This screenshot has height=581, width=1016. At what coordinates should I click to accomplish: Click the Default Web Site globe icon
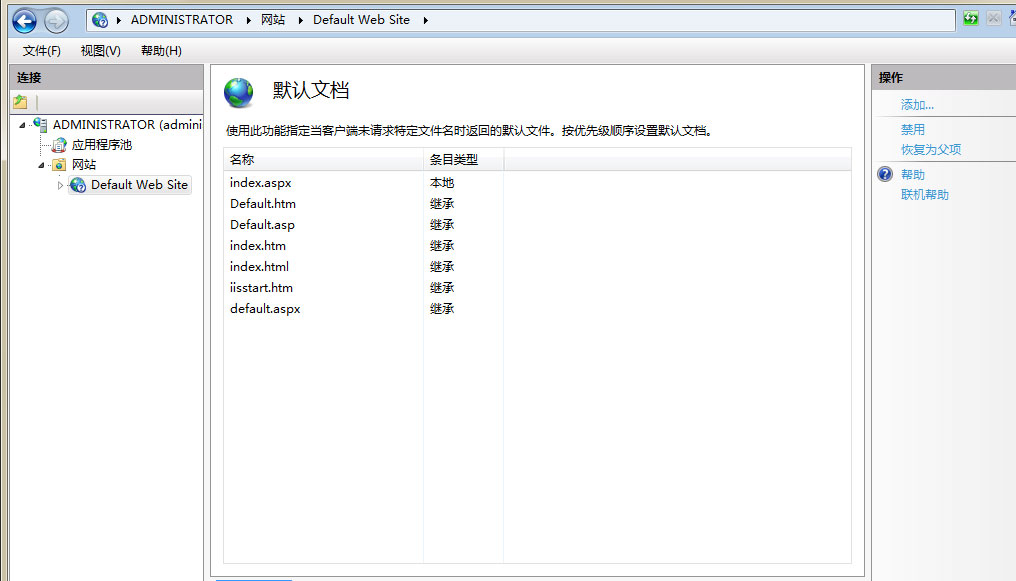click(x=78, y=185)
